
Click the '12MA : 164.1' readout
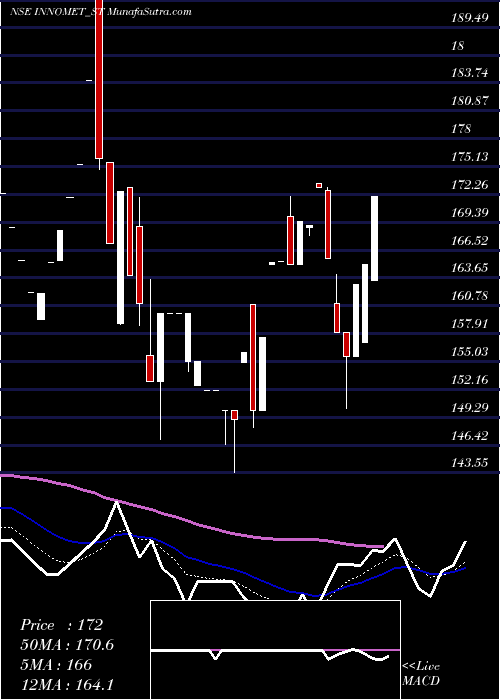66,684
